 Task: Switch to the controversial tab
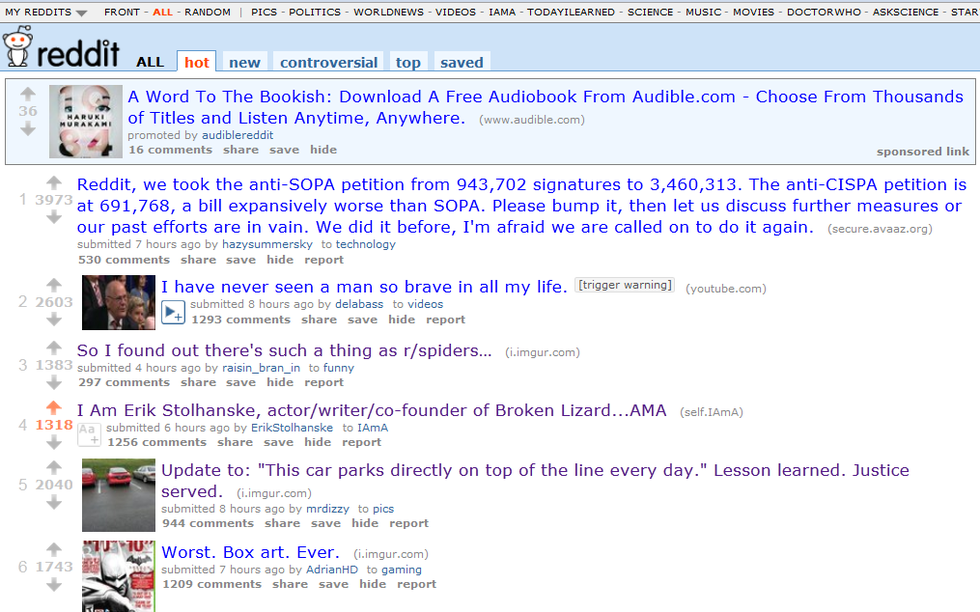[x=329, y=63]
